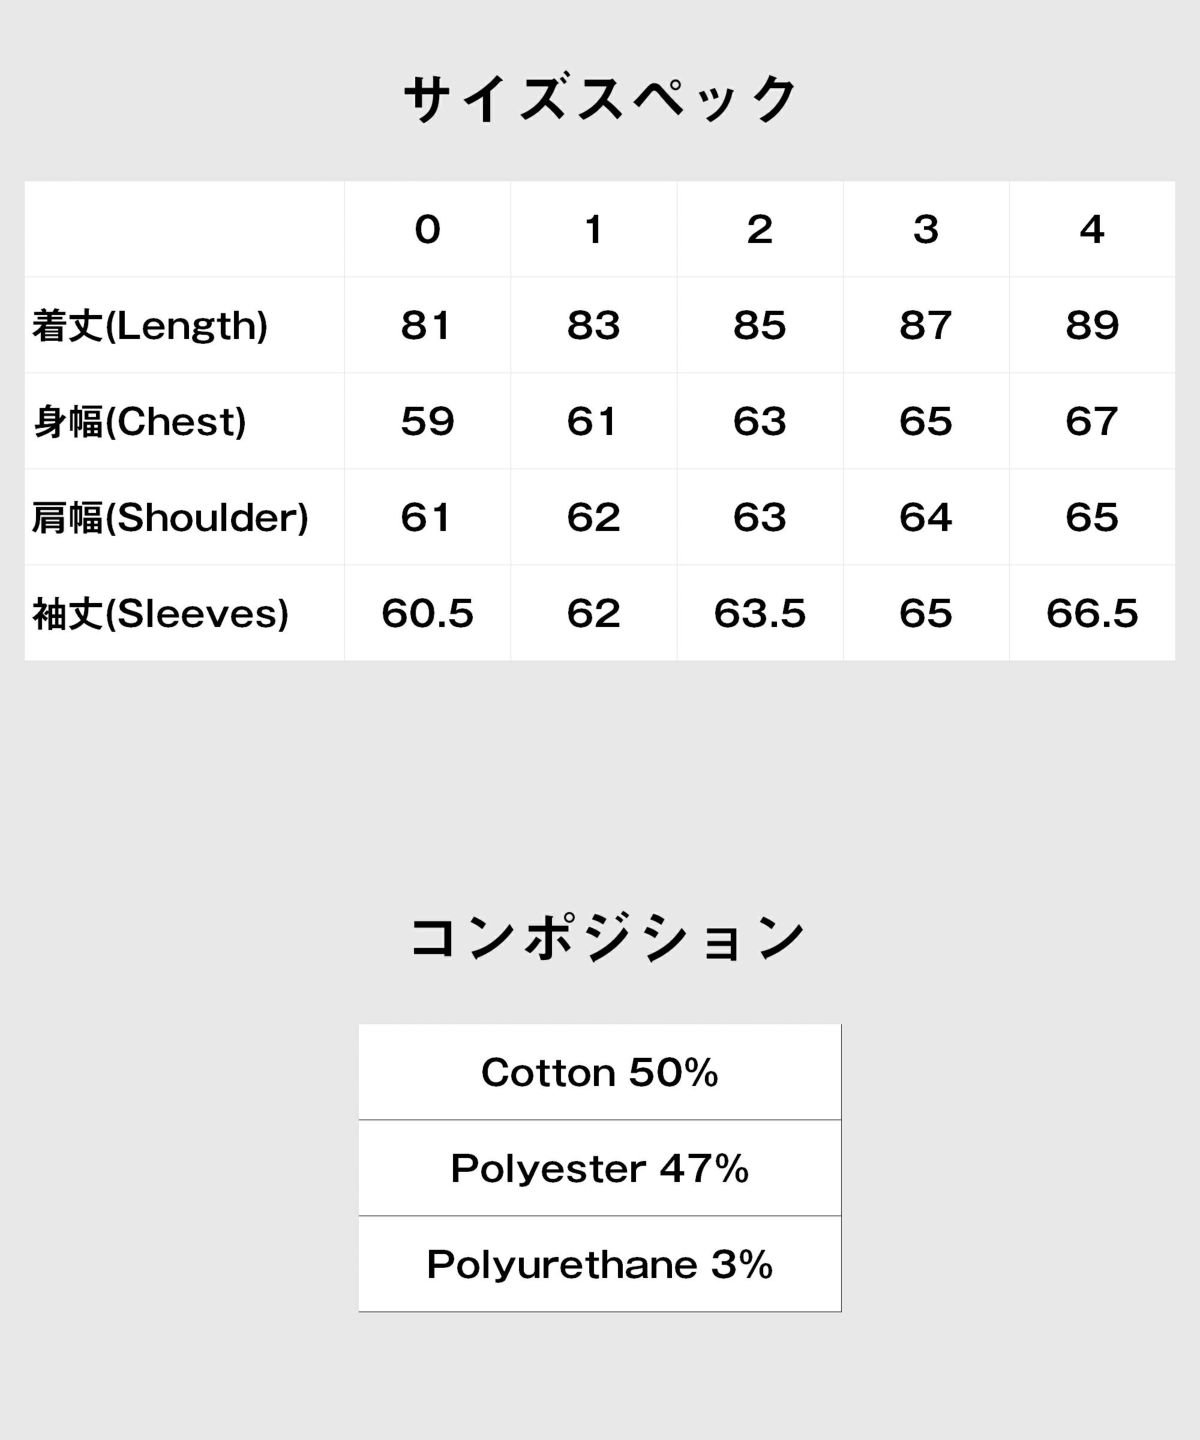Viewport: 1200px width, 1440px height.
Task: Click Sleeves value 60.5 cell
Action: [427, 613]
